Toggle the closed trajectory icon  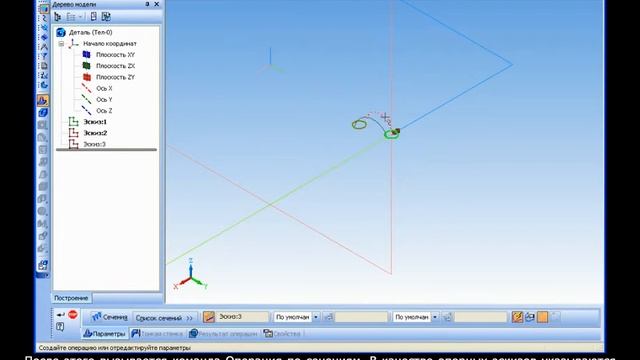530,317
